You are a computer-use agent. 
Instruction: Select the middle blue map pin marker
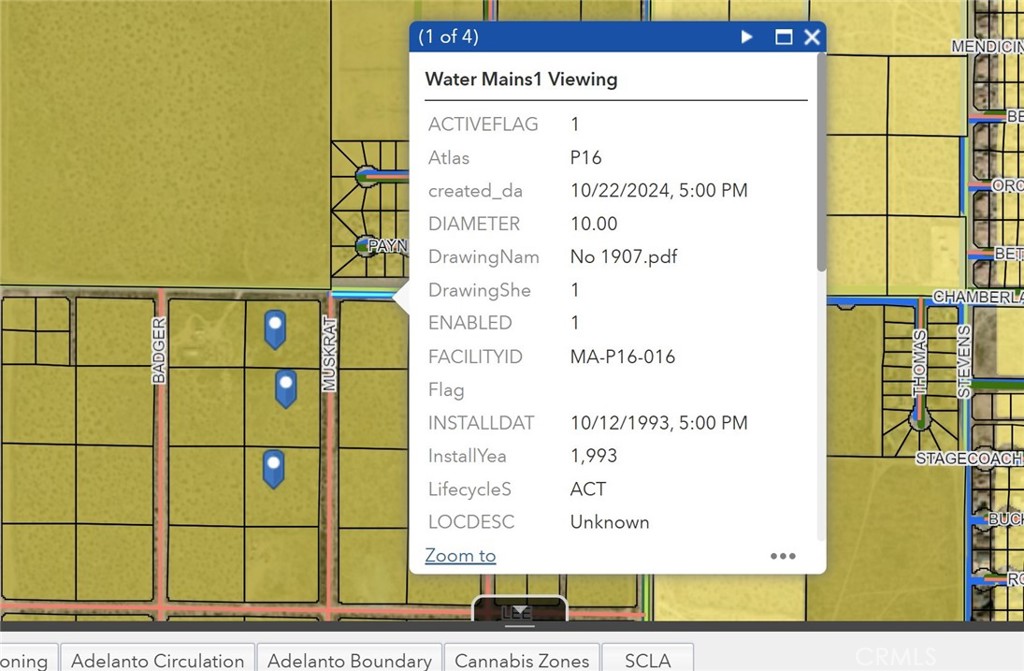tap(286, 389)
